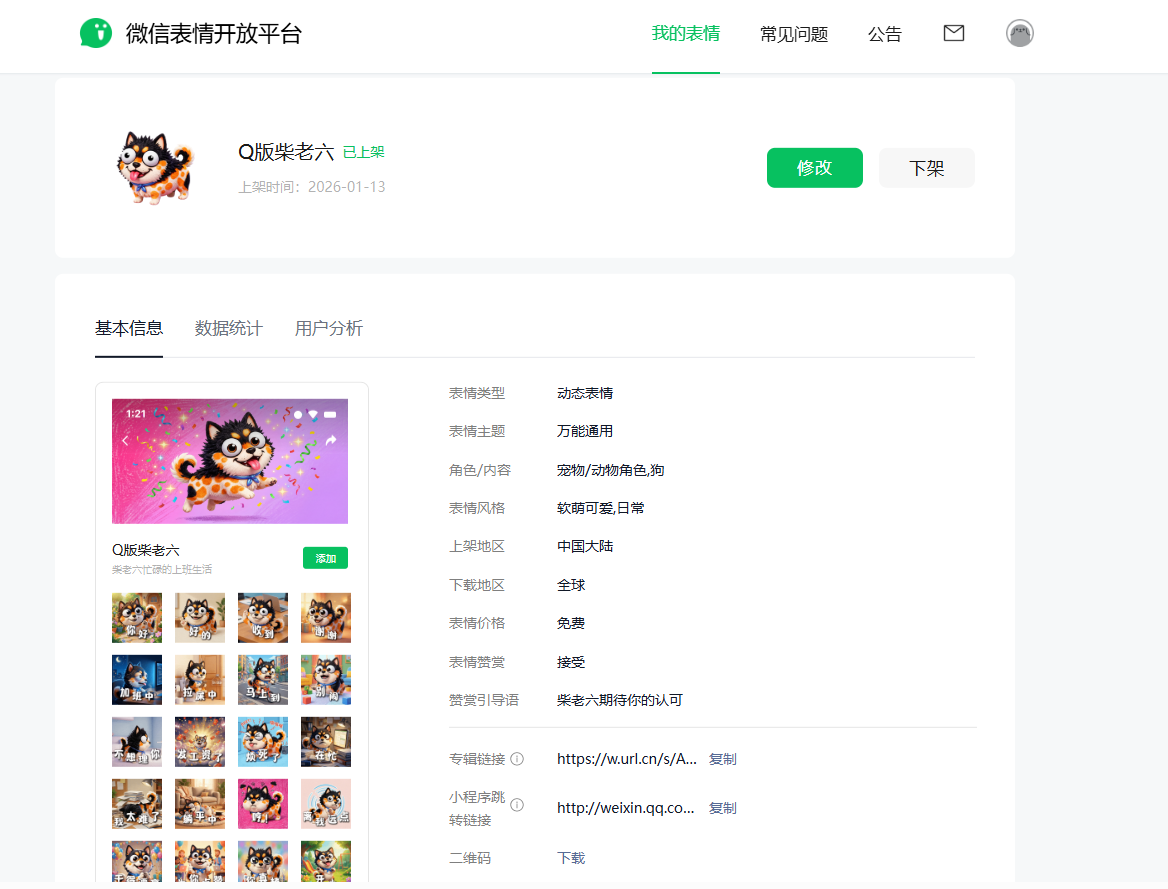Click the 下架 button

[x=927, y=168]
